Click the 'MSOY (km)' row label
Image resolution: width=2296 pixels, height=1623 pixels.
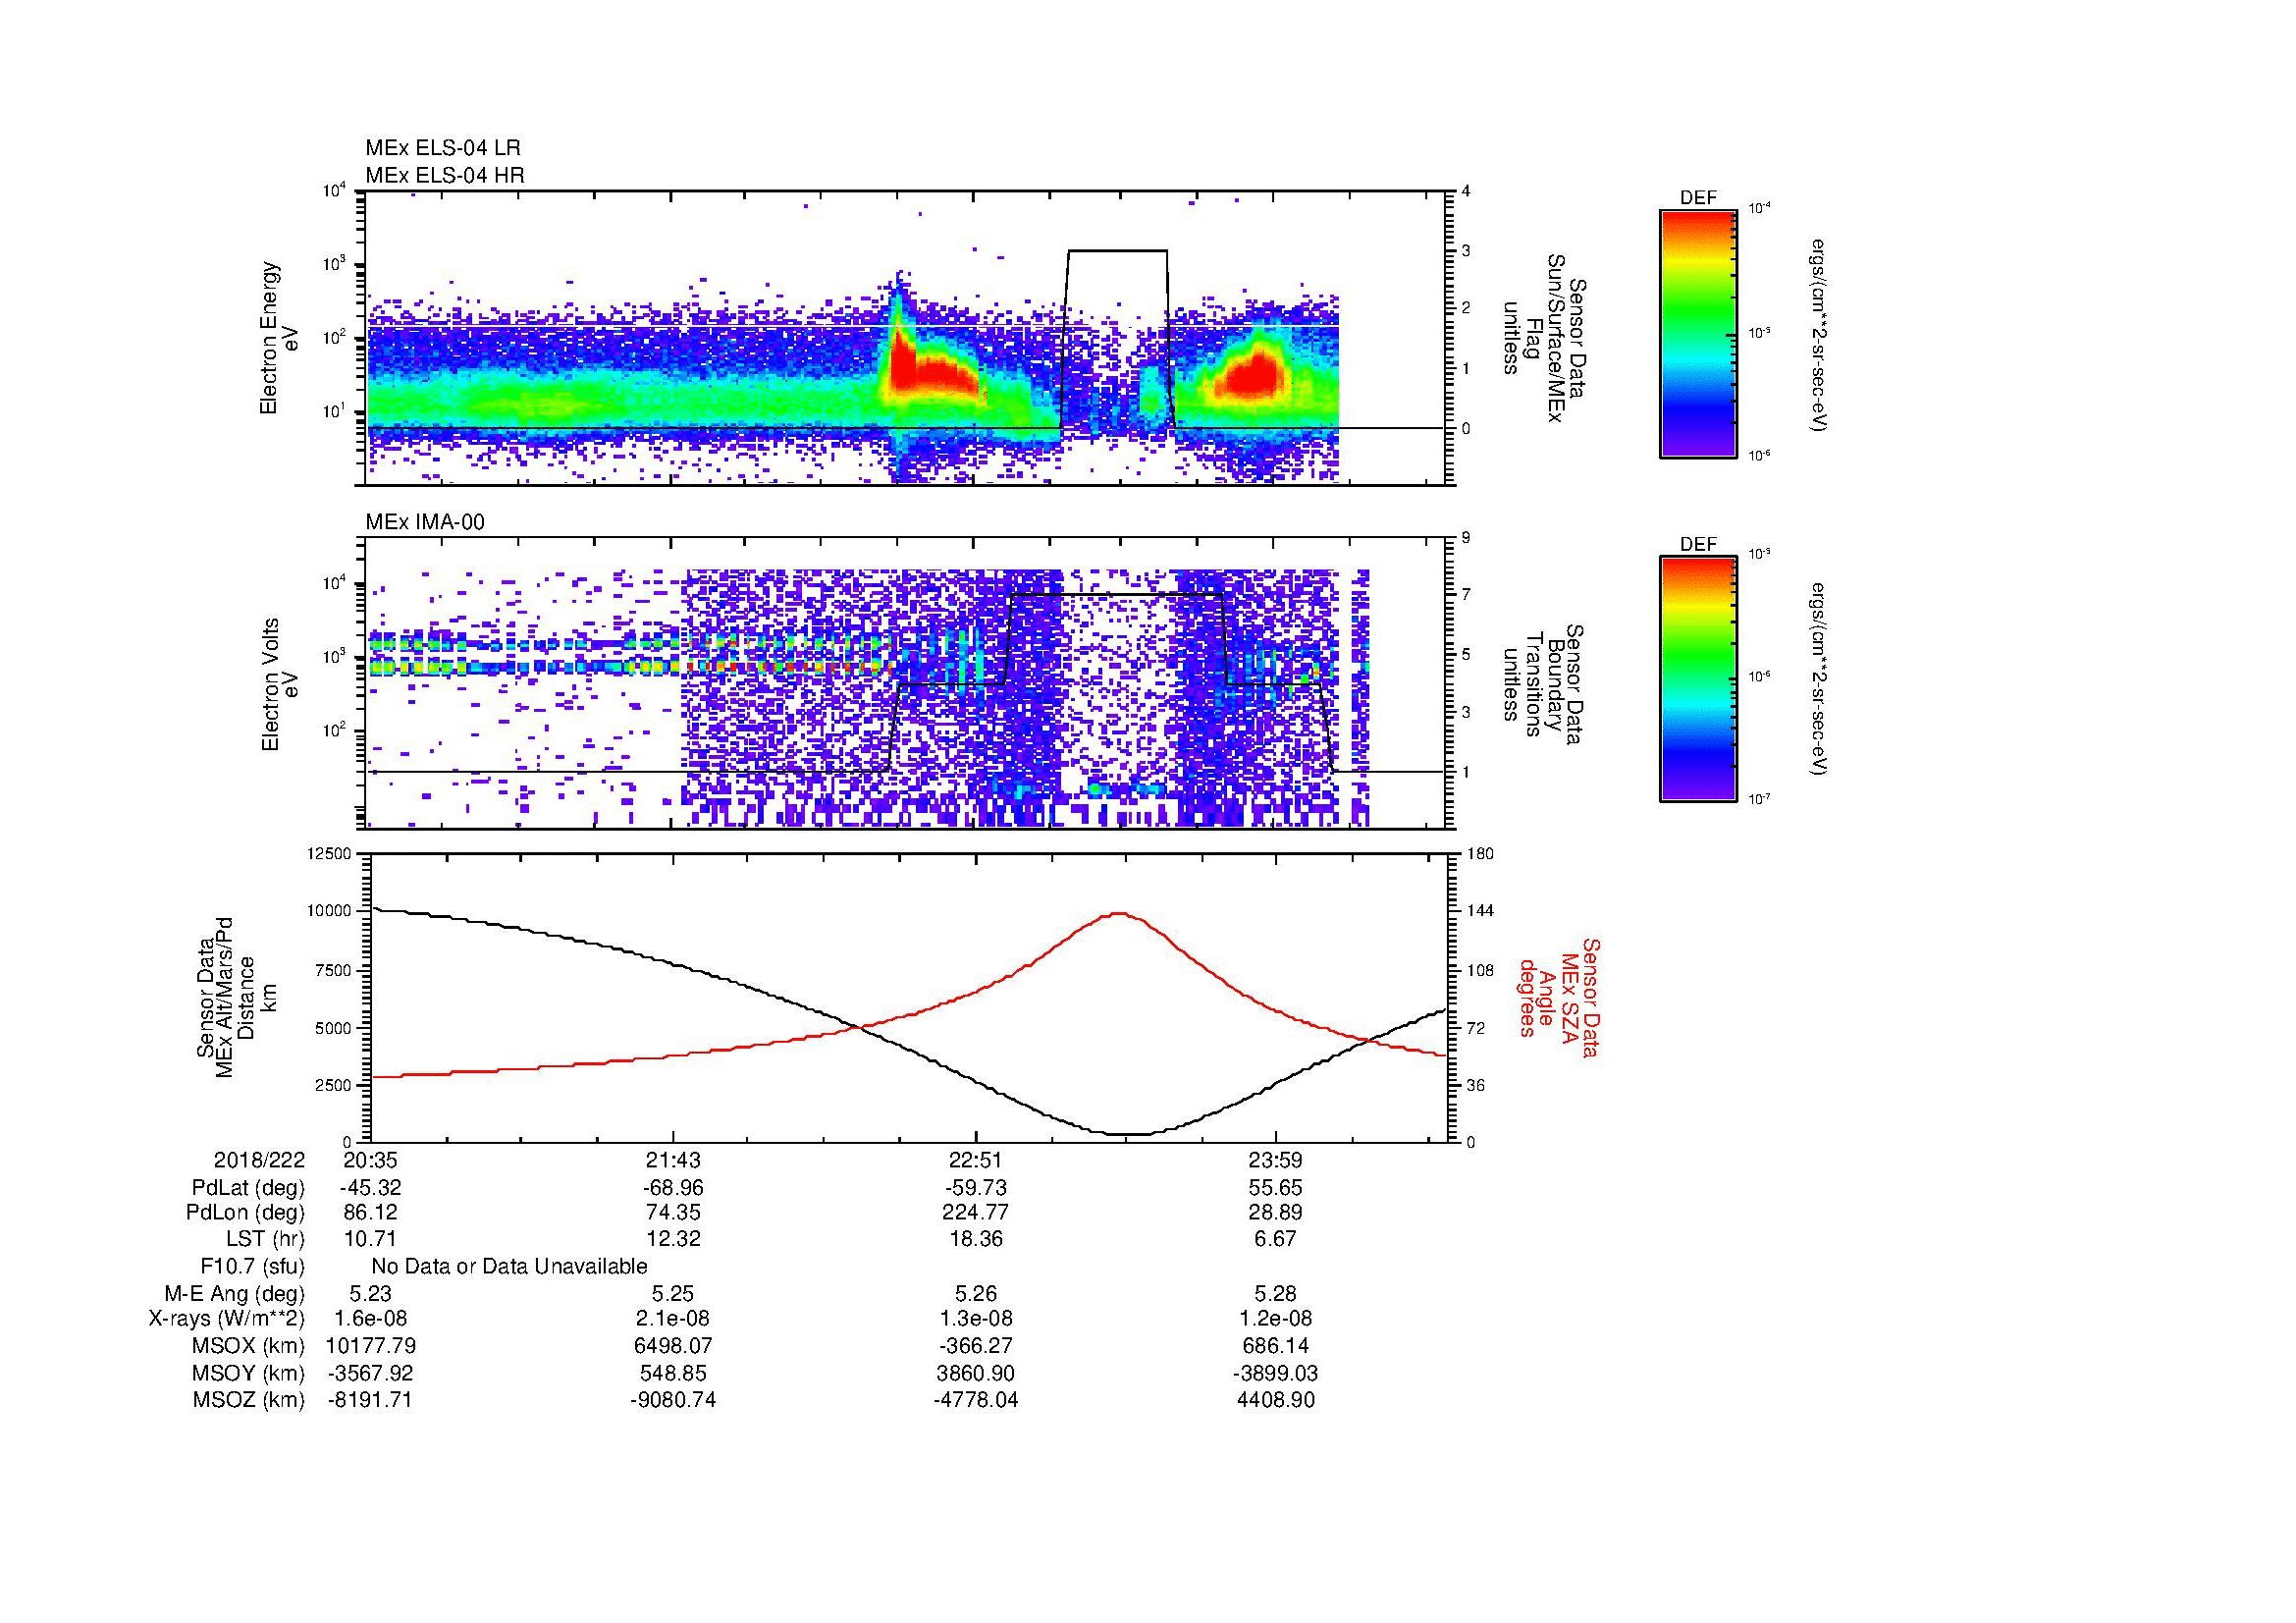click(249, 1373)
